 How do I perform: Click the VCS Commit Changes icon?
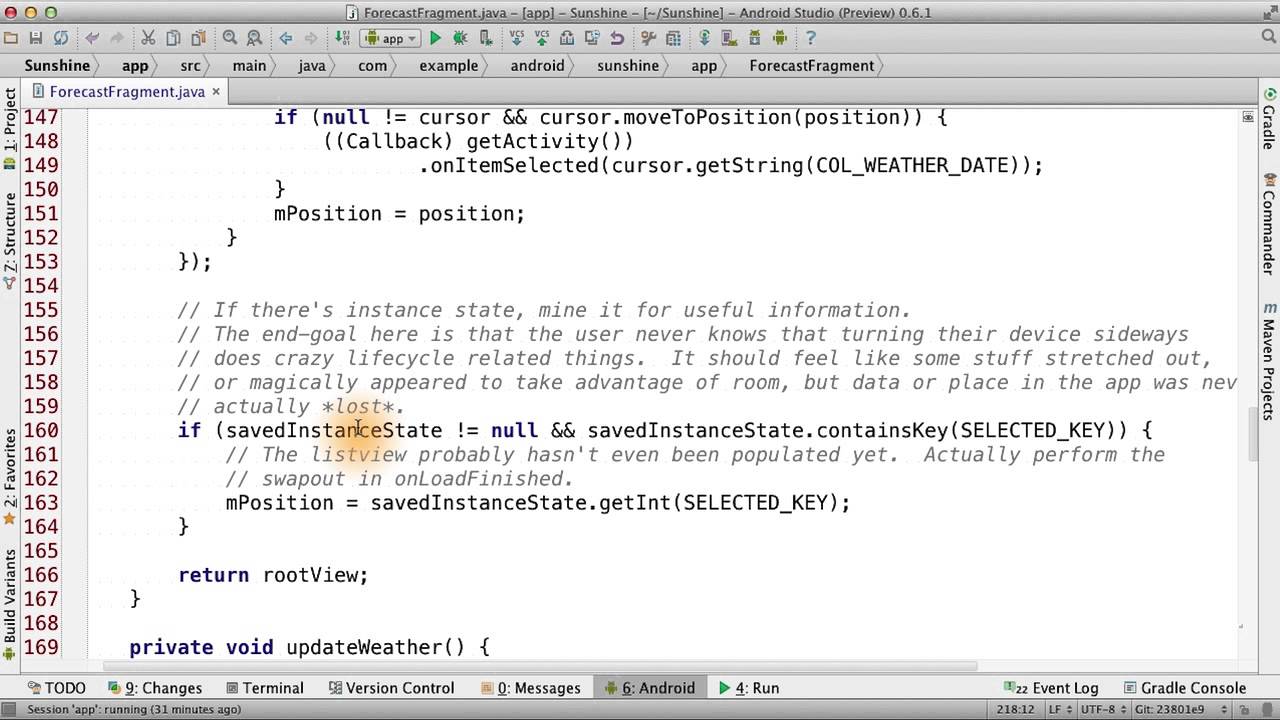[x=542, y=38]
